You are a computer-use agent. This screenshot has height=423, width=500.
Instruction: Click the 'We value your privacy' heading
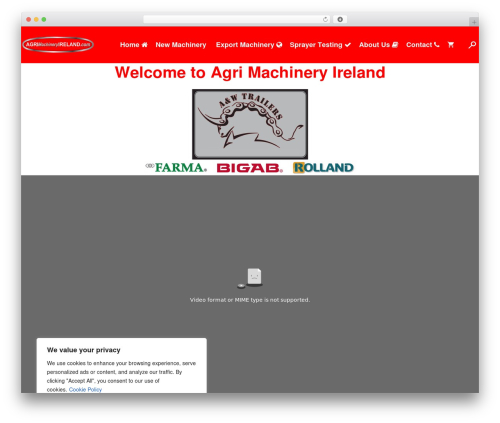[83, 350]
